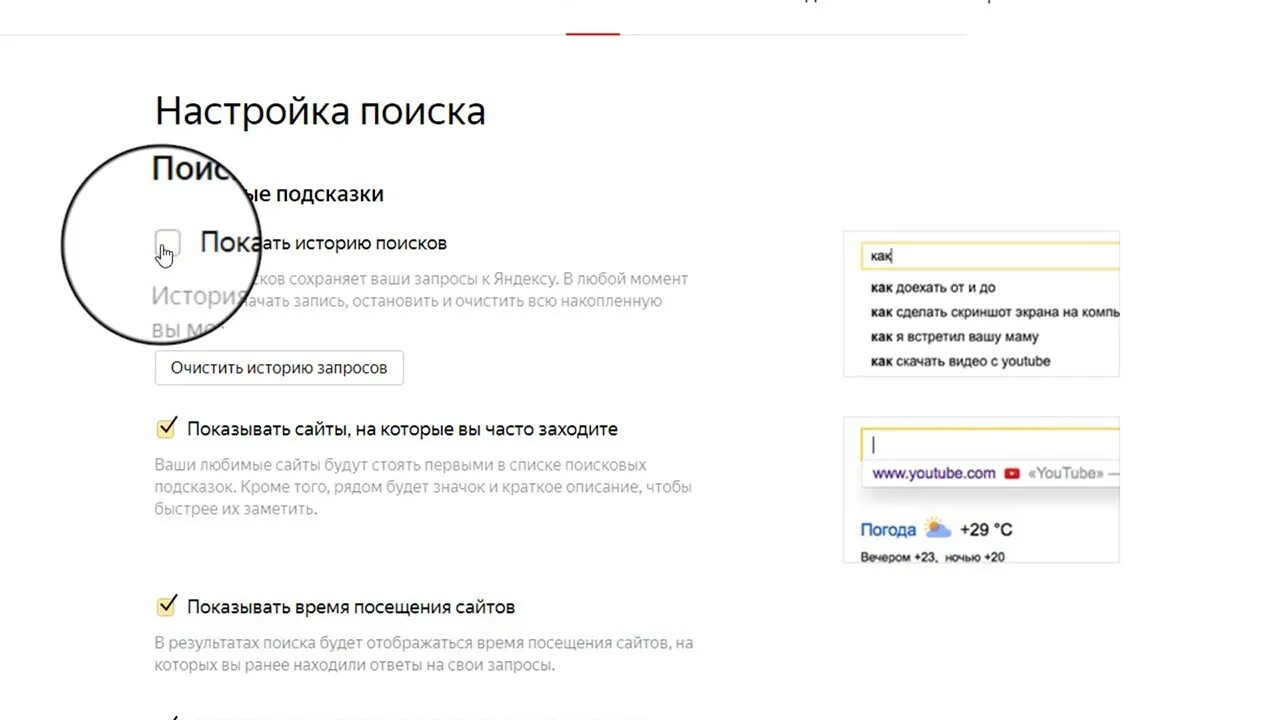Choose suggestion "как скачать видео с youtube"
Image resolution: width=1280 pixels, height=720 pixels.
point(960,361)
